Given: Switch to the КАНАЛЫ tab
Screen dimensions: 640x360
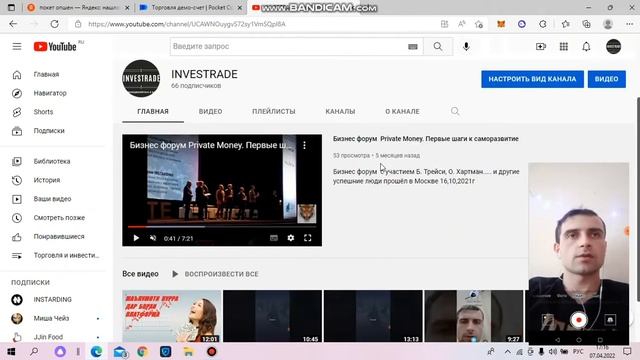Looking at the screenshot, I should click(340, 111).
